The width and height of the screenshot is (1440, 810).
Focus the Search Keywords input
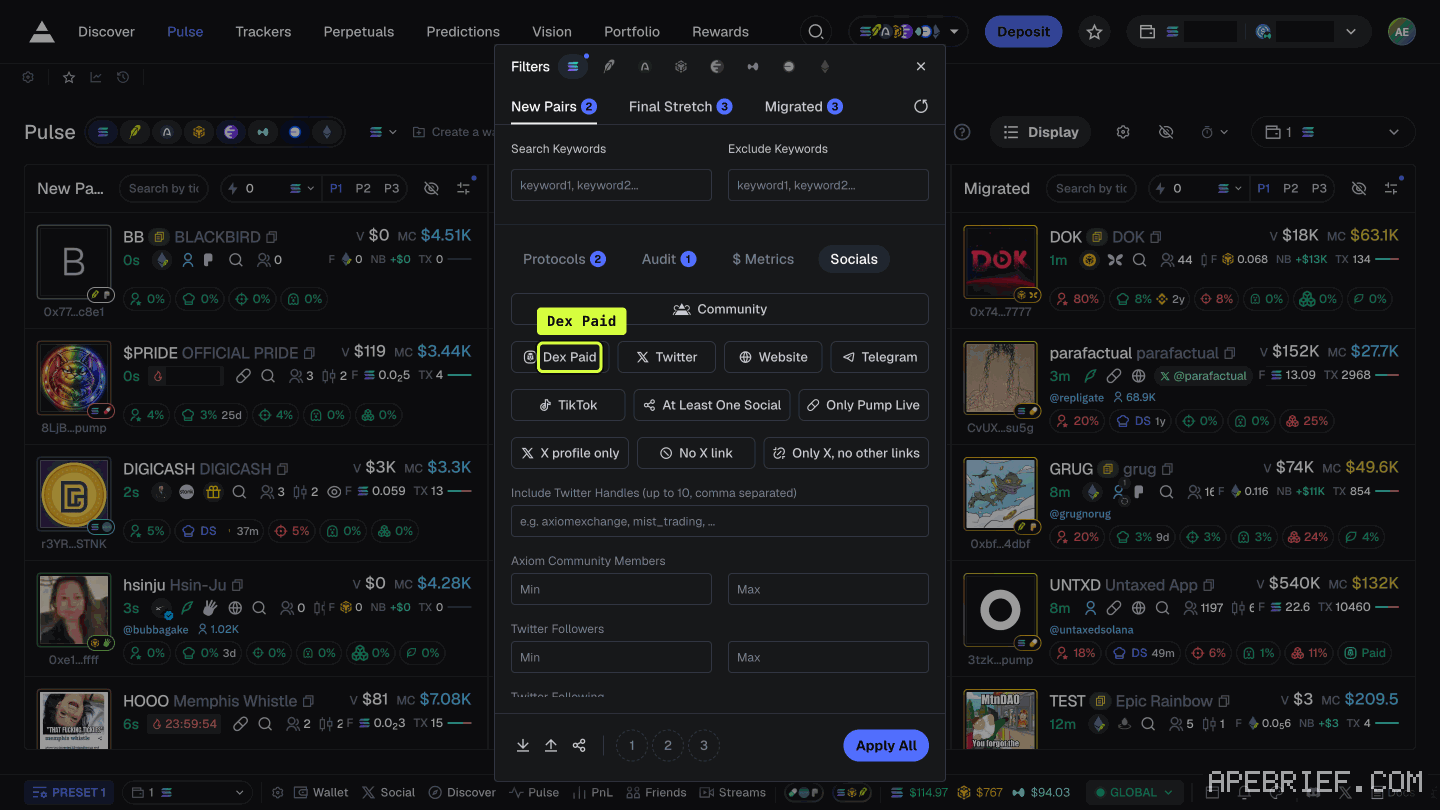[x=611, y=185]
